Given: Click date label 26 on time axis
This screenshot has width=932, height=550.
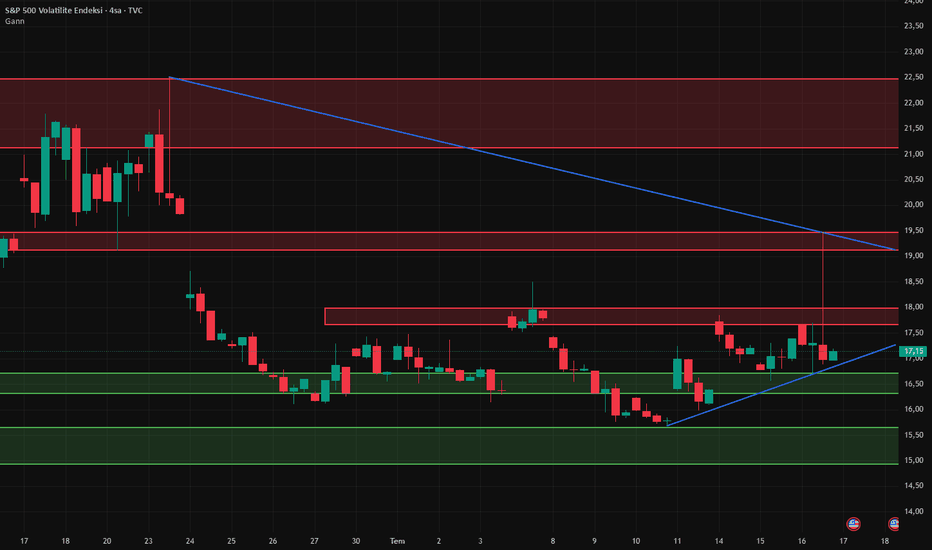Looking at the screenshot, I should pyautogui.click(x=273, y=541).
